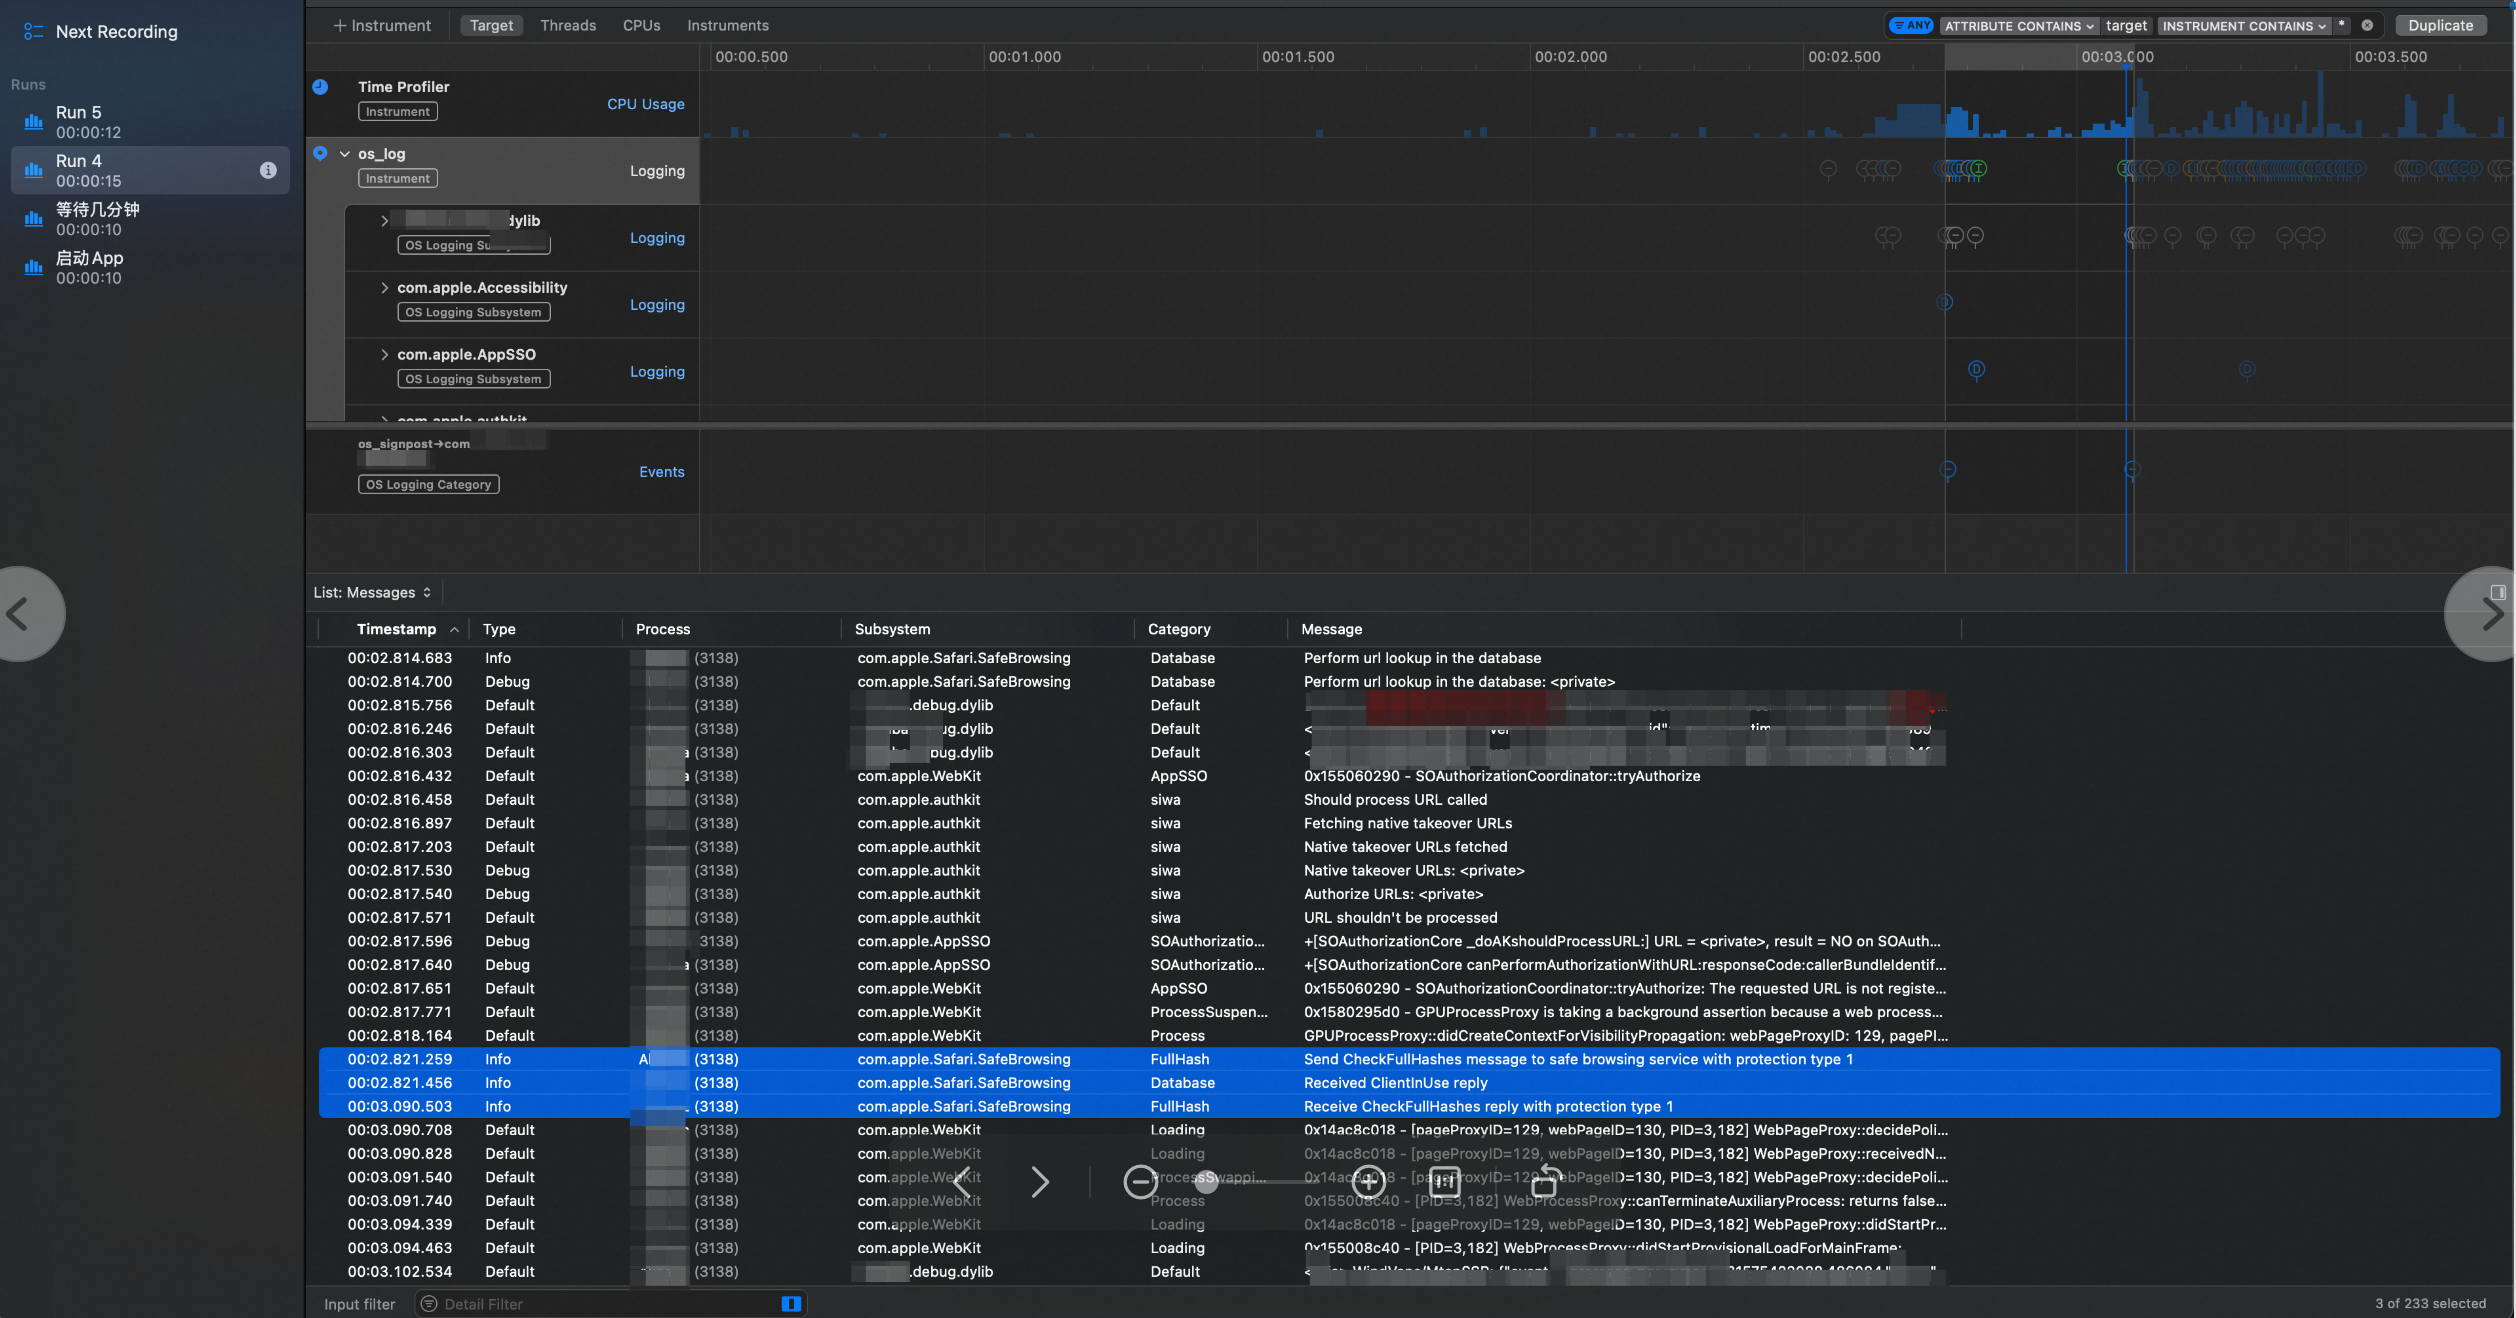Switch to the Instruments tab

pos(727,25)
